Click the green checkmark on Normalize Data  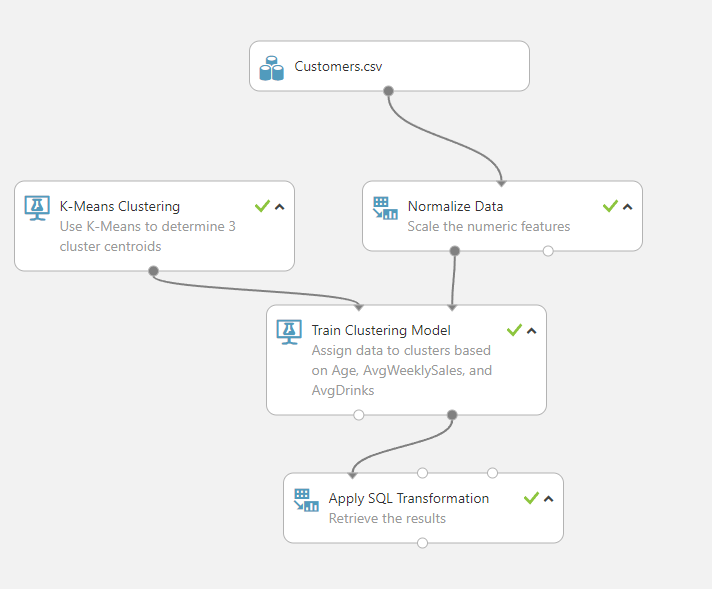tap(610, 207)
